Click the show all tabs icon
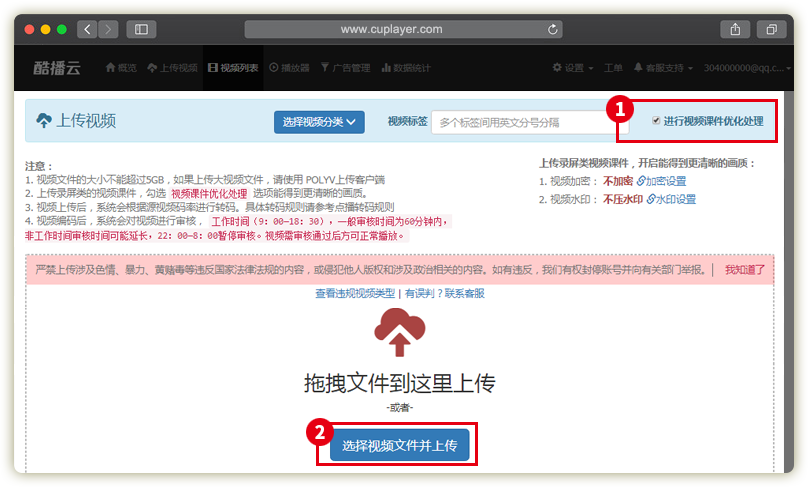This screenshot has height=488, width=810. 771,30
